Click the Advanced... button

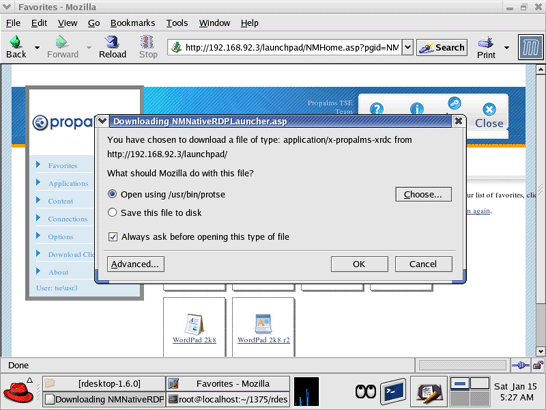click(x=135, y=264)
